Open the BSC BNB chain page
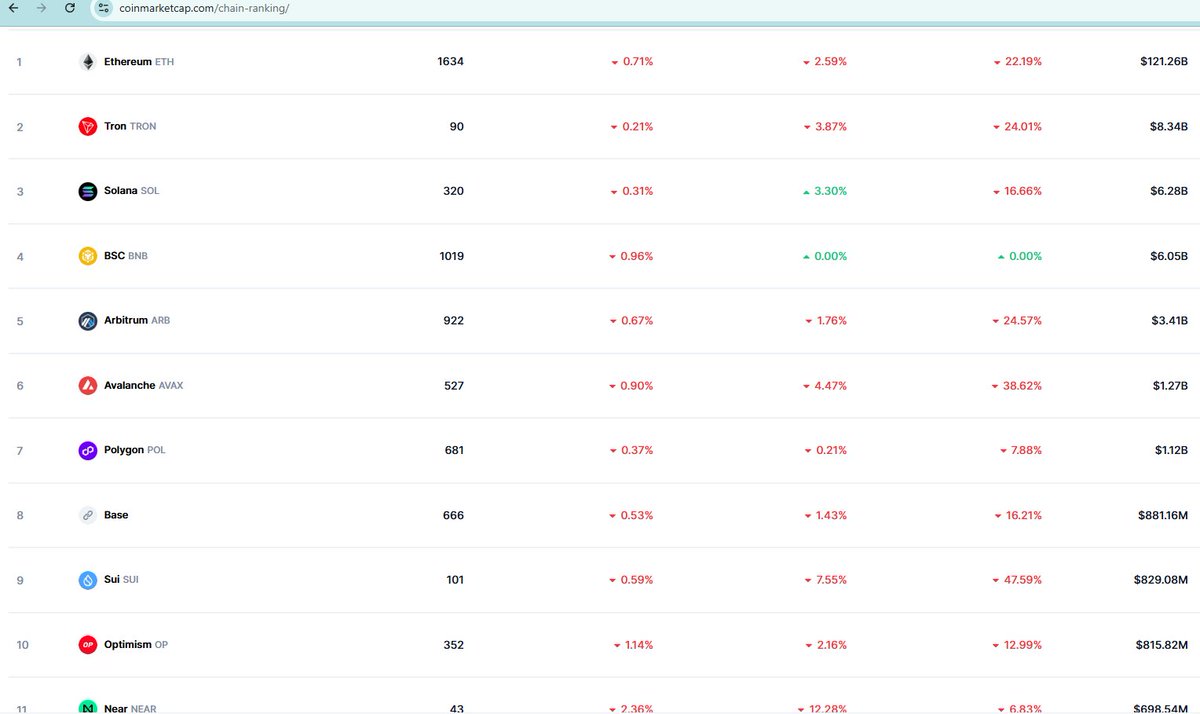 tap(126, 256)
